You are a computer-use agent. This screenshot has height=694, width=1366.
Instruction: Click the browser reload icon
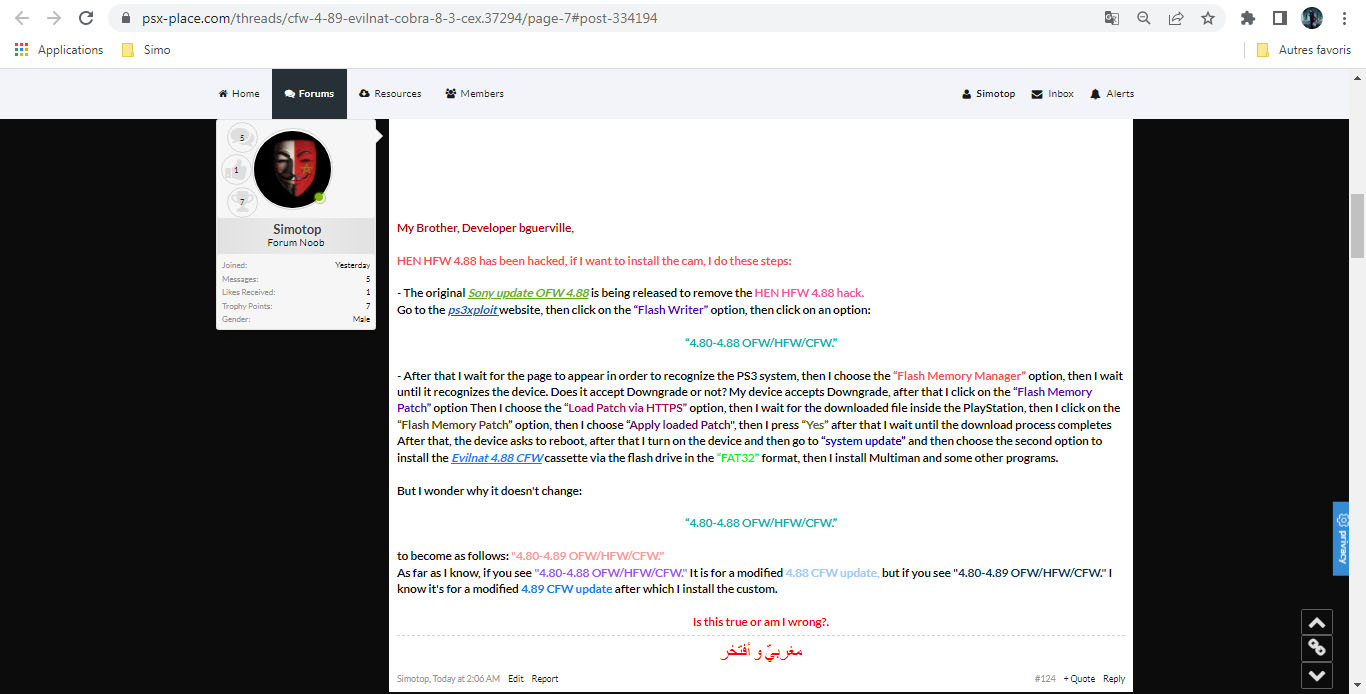point(86,18)
